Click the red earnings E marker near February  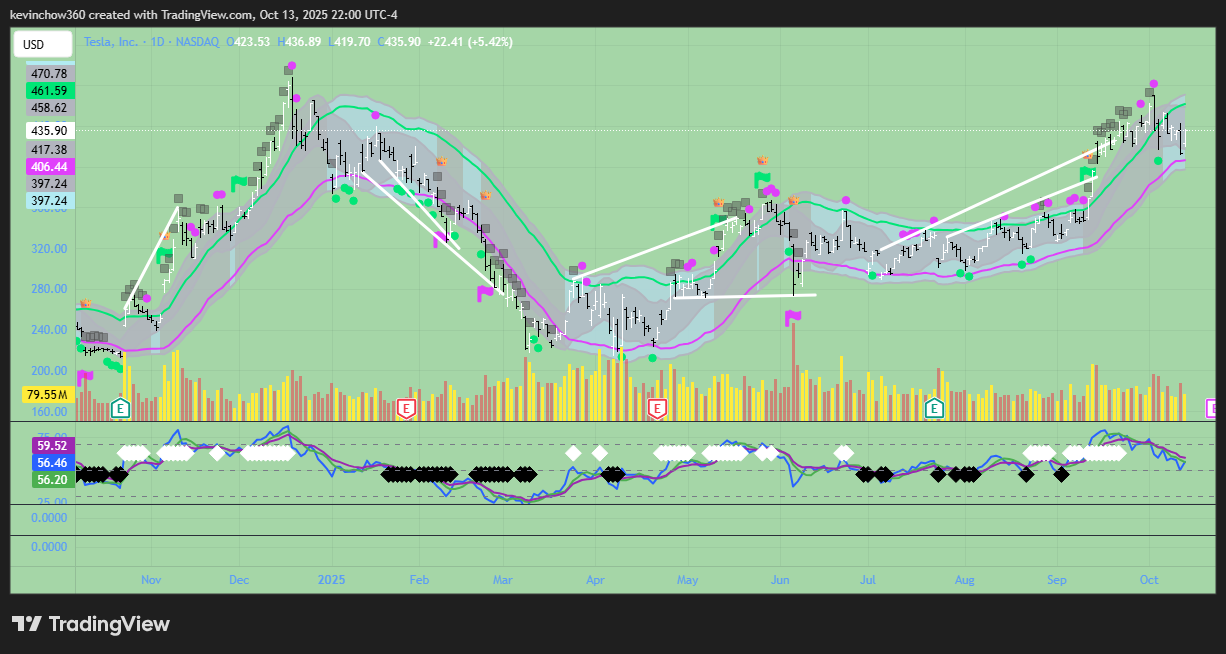coord(406,407)
